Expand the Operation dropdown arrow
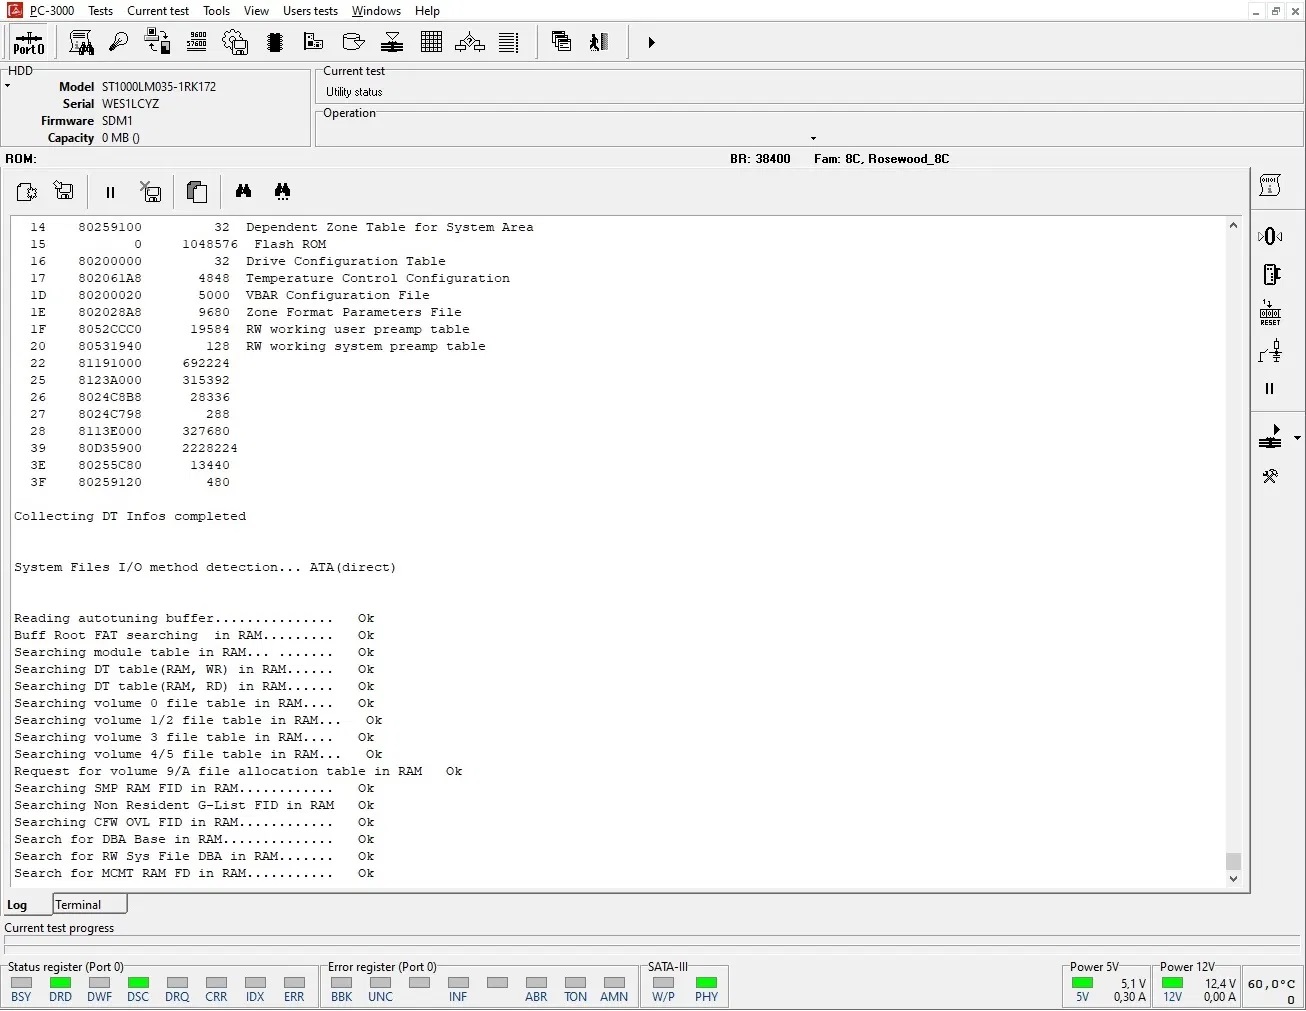Screen dimensions: 1306x1011 [813, 138]
